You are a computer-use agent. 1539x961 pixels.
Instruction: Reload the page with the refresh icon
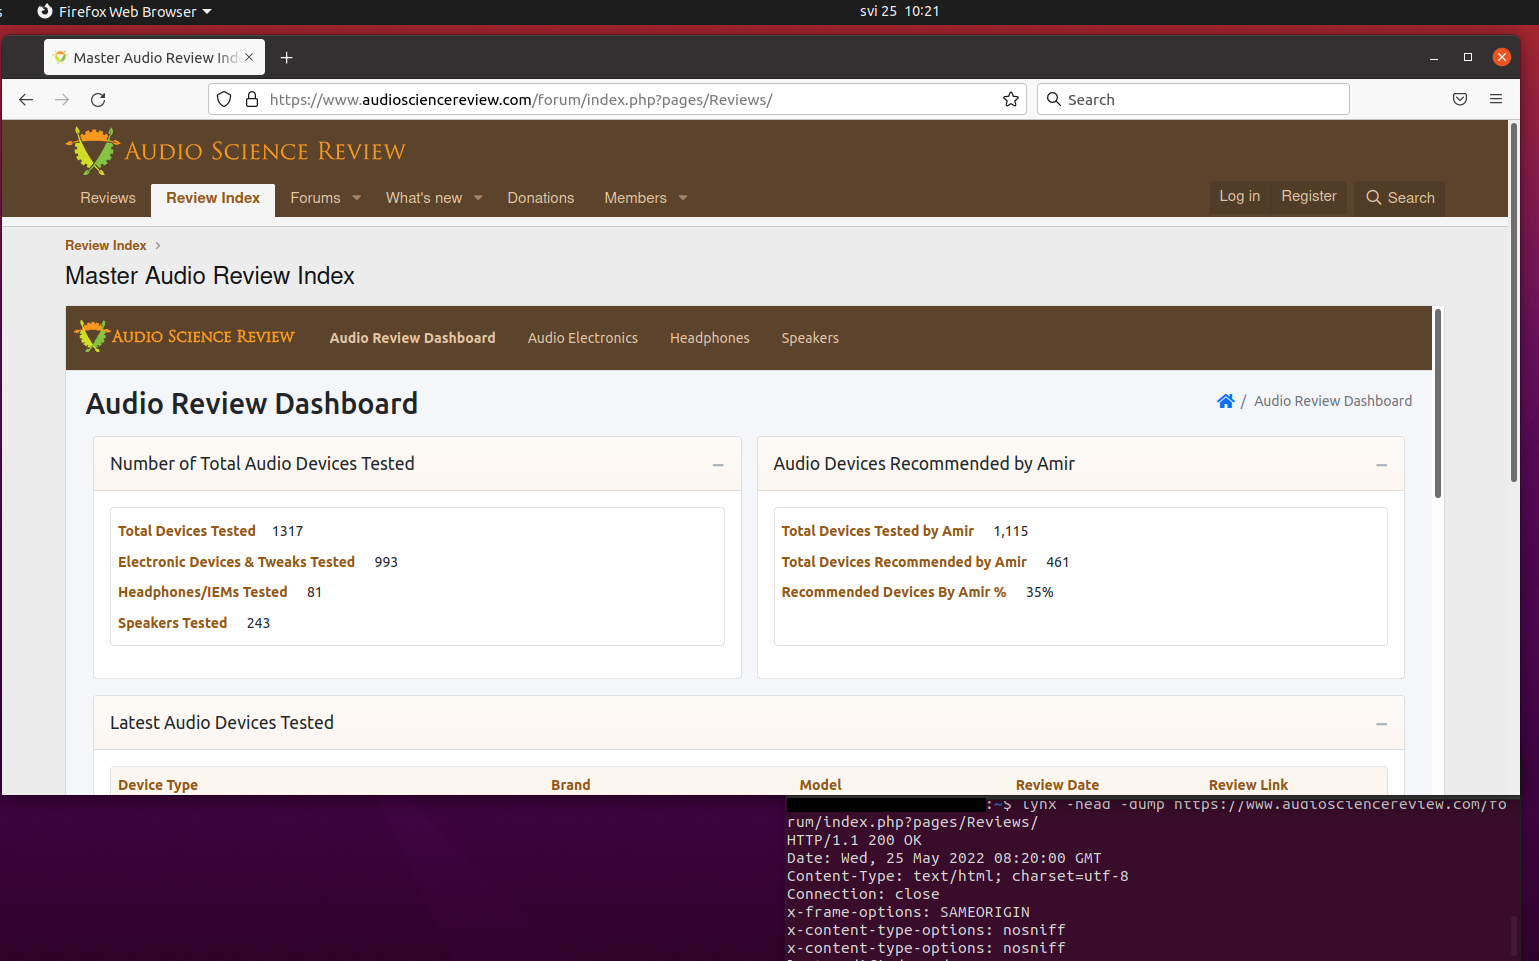(x=98, y=100)
